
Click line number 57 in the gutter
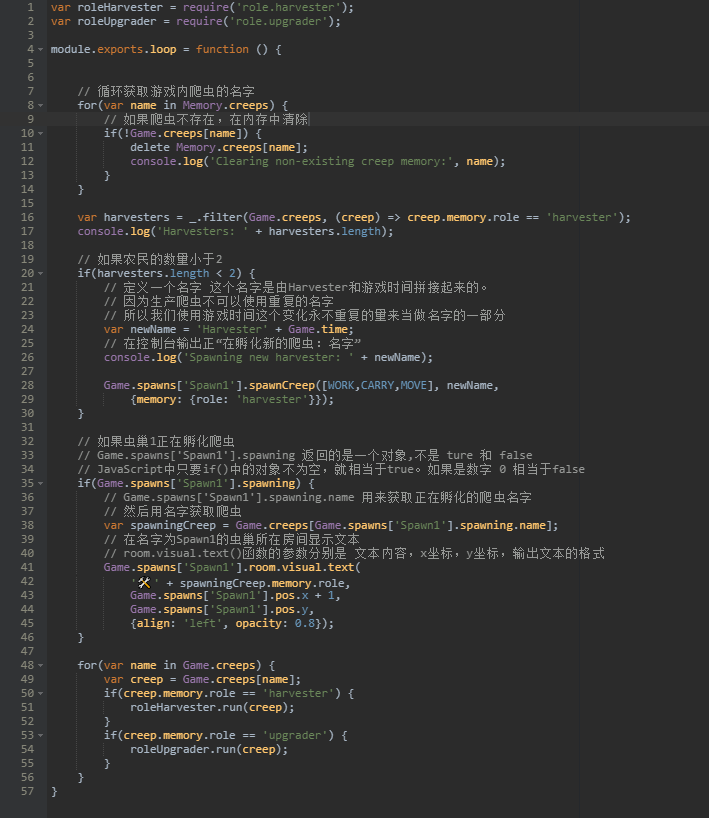tap(27, 791)
